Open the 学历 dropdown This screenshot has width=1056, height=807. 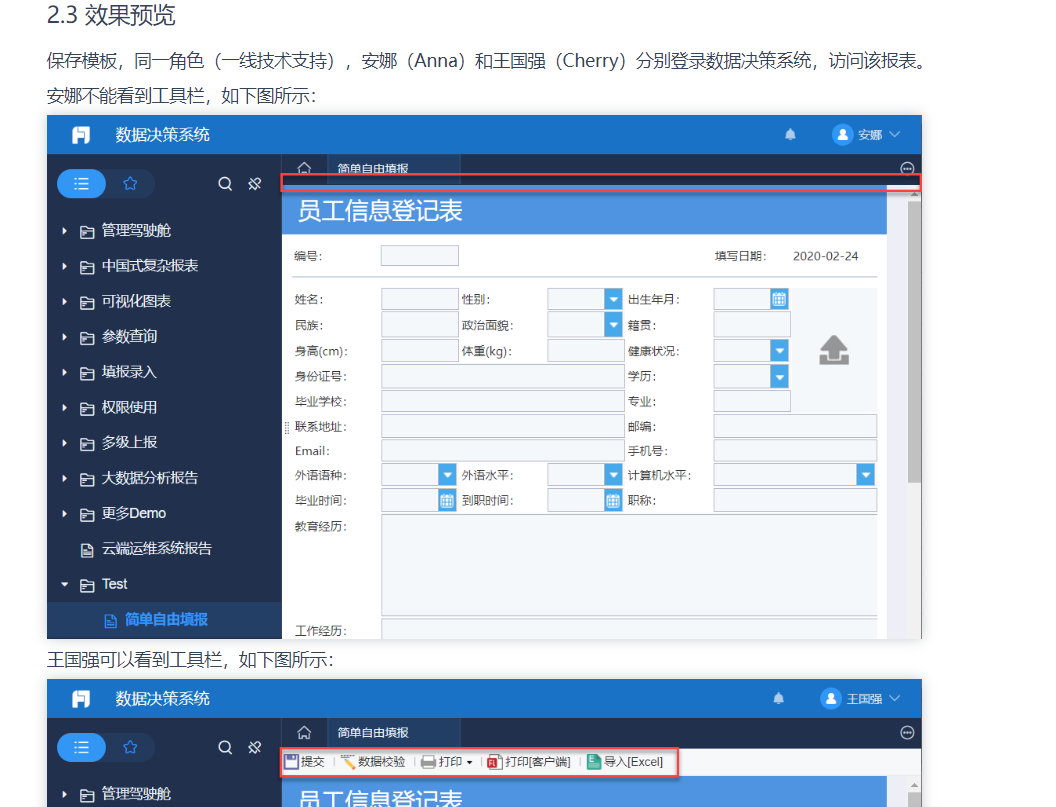point(779,376)
